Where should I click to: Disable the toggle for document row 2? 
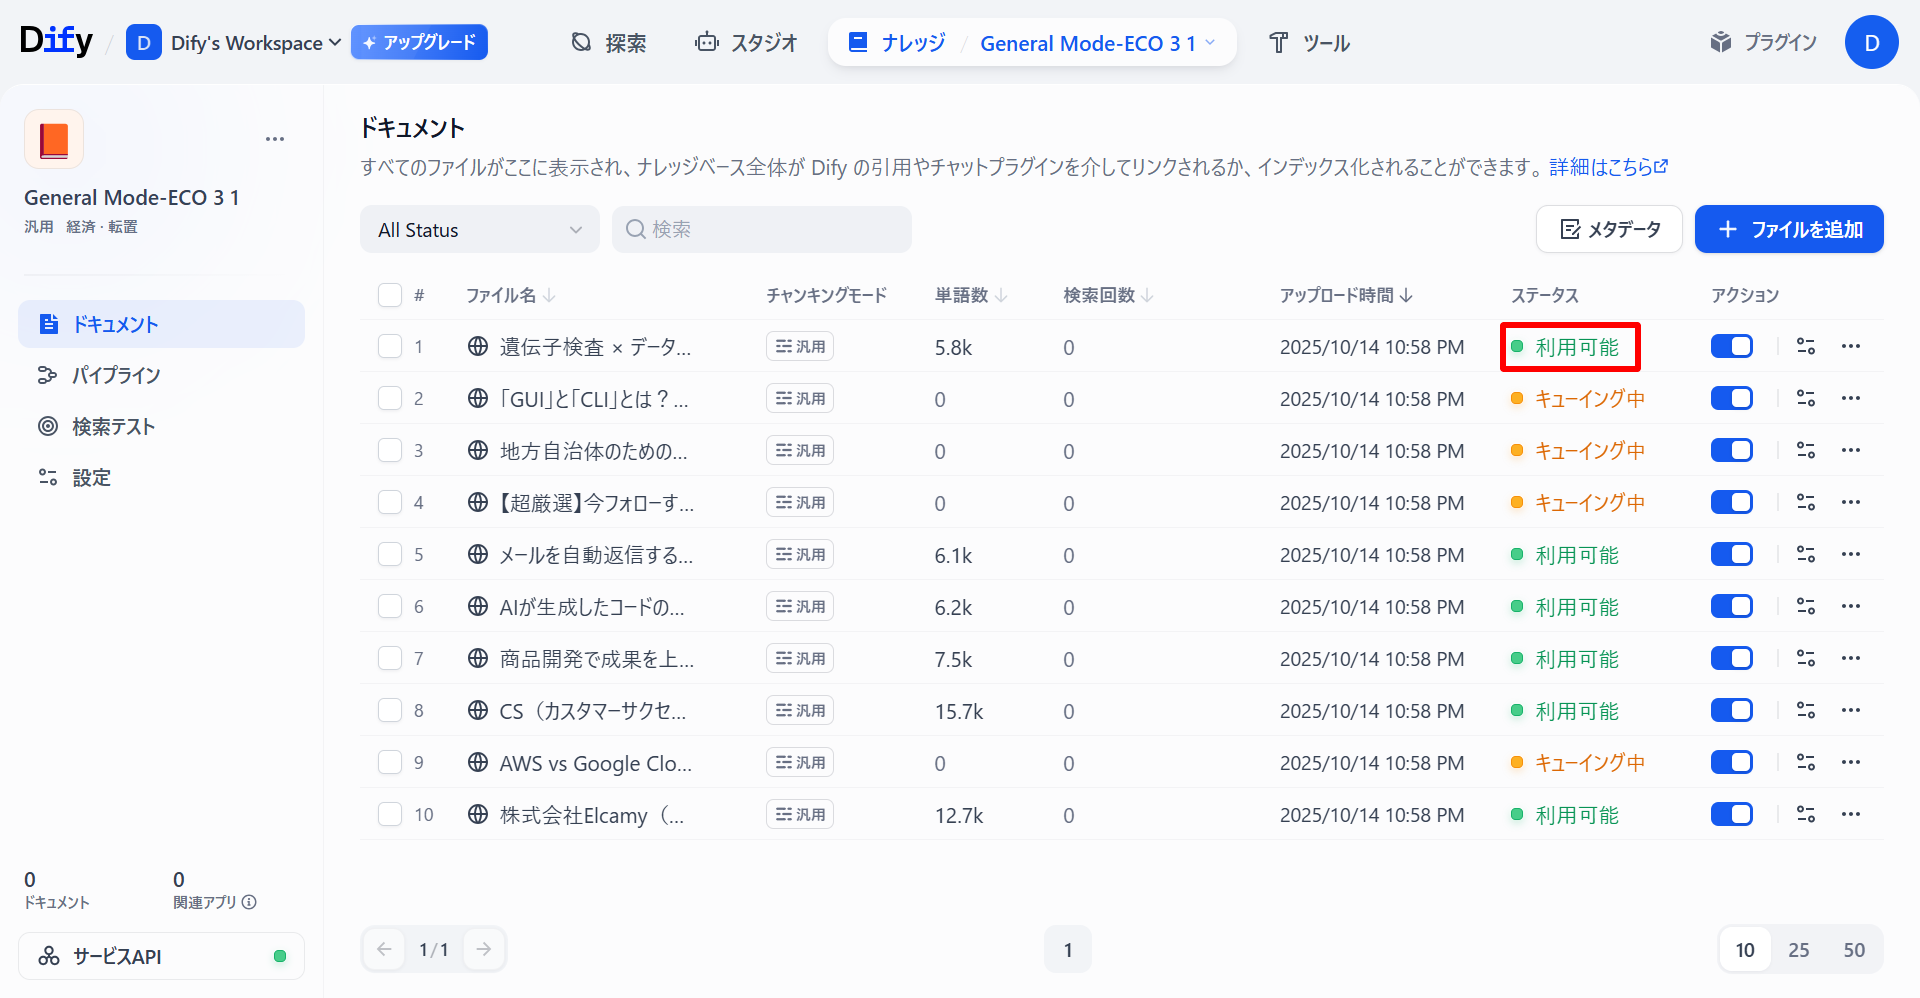1731,398
